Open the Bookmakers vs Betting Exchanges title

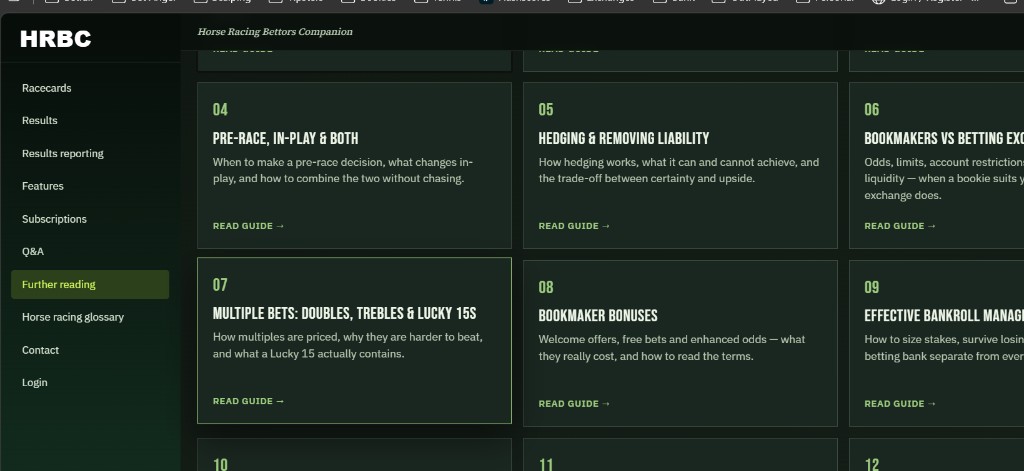(x=944, y=138)
